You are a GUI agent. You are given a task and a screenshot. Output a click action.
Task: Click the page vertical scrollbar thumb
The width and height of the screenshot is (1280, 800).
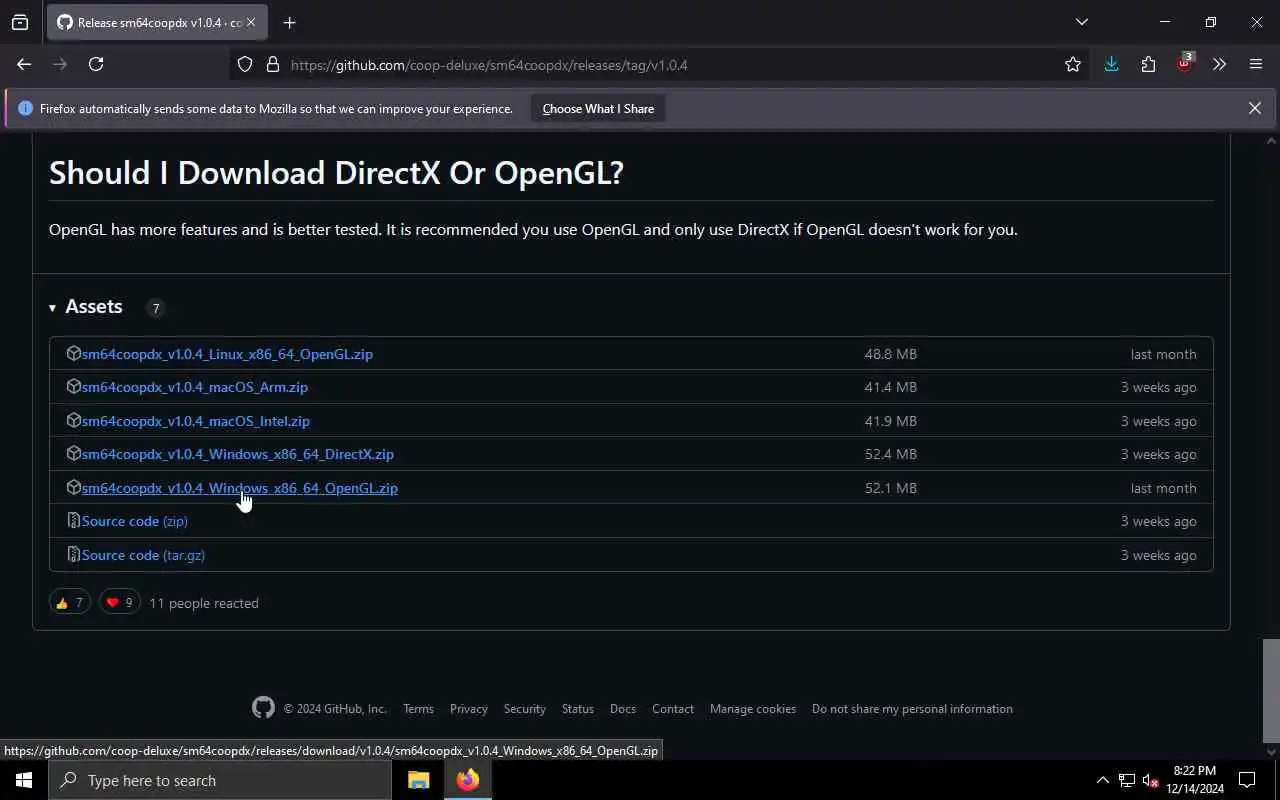pos(1271,690)
